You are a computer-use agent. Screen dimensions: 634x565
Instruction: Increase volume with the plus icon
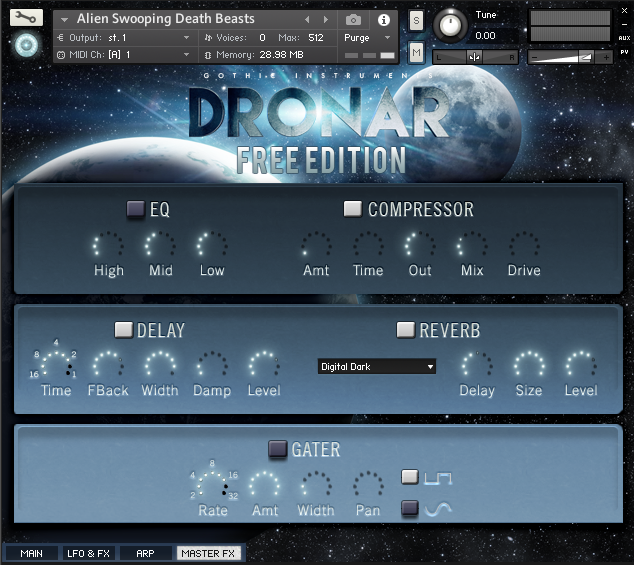[606, 57]
